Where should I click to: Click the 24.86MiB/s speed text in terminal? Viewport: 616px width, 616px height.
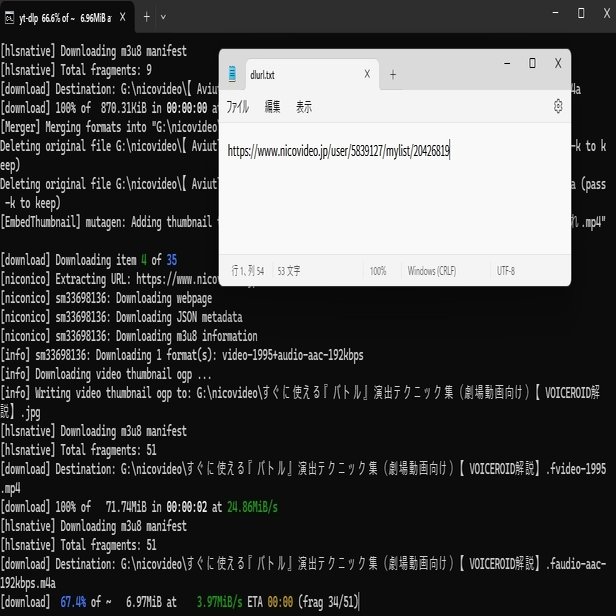[x=252, y=507]
